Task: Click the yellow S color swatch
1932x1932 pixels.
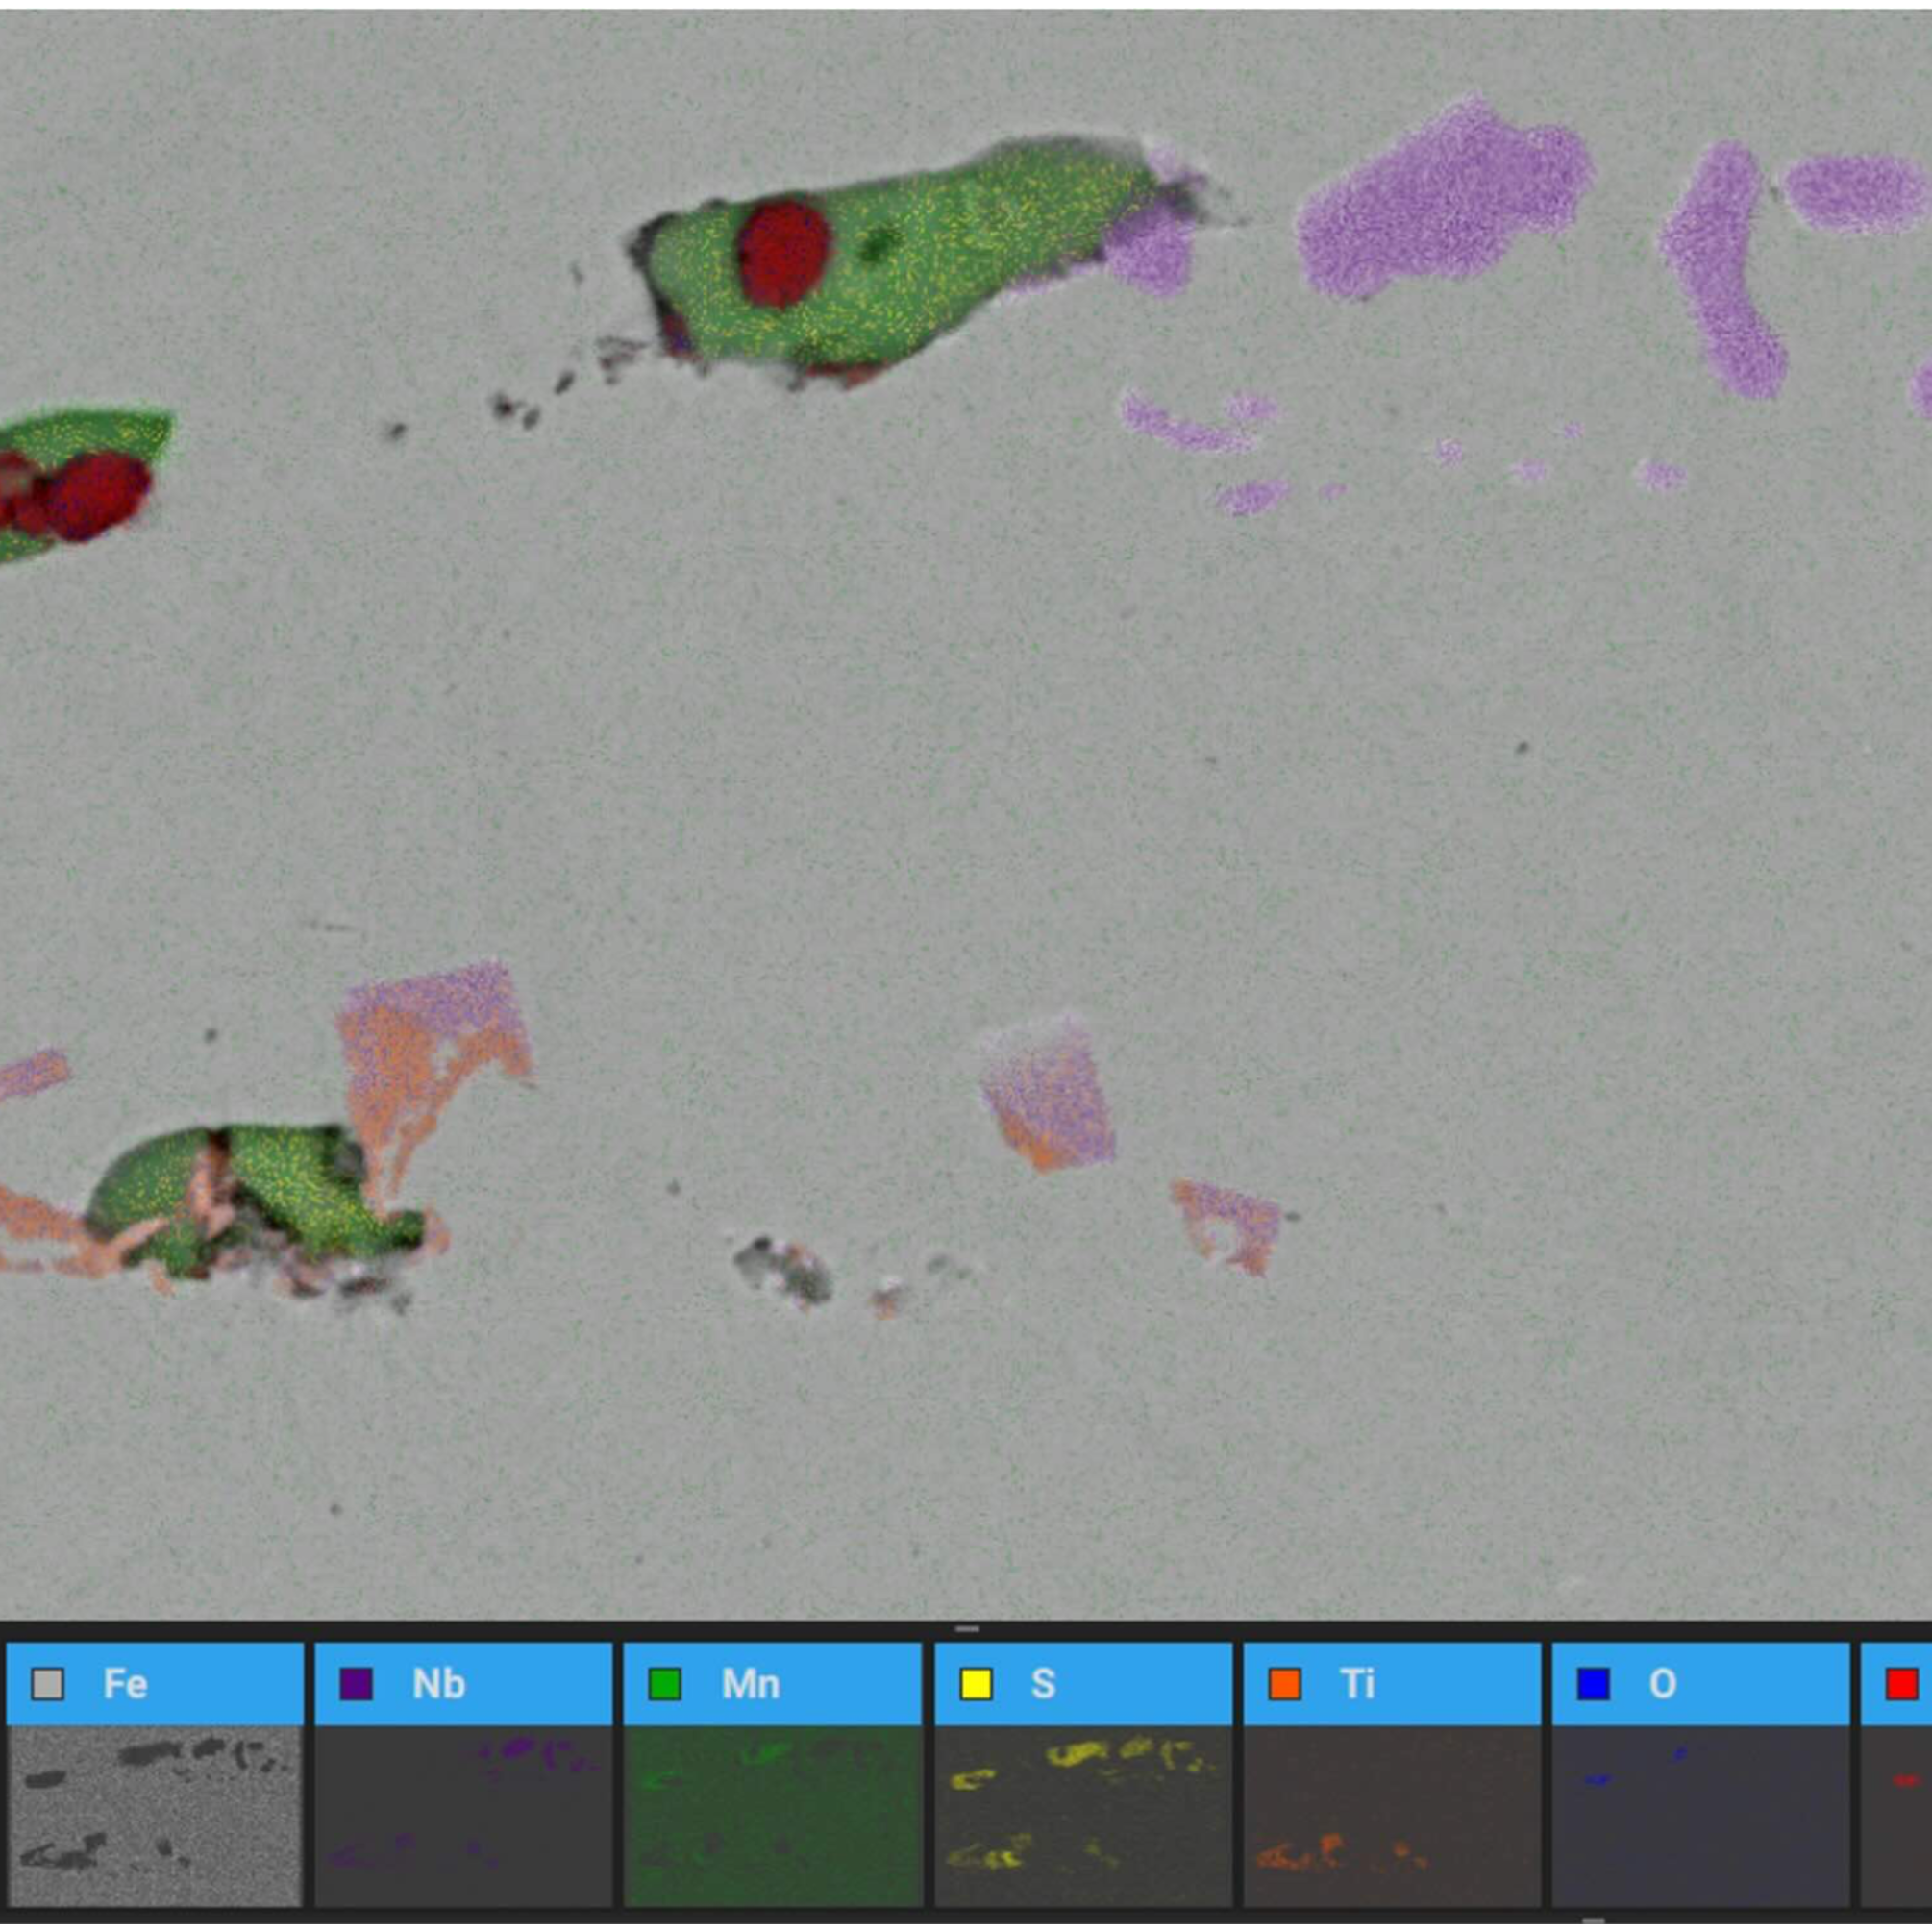Action: [976, 1684]
